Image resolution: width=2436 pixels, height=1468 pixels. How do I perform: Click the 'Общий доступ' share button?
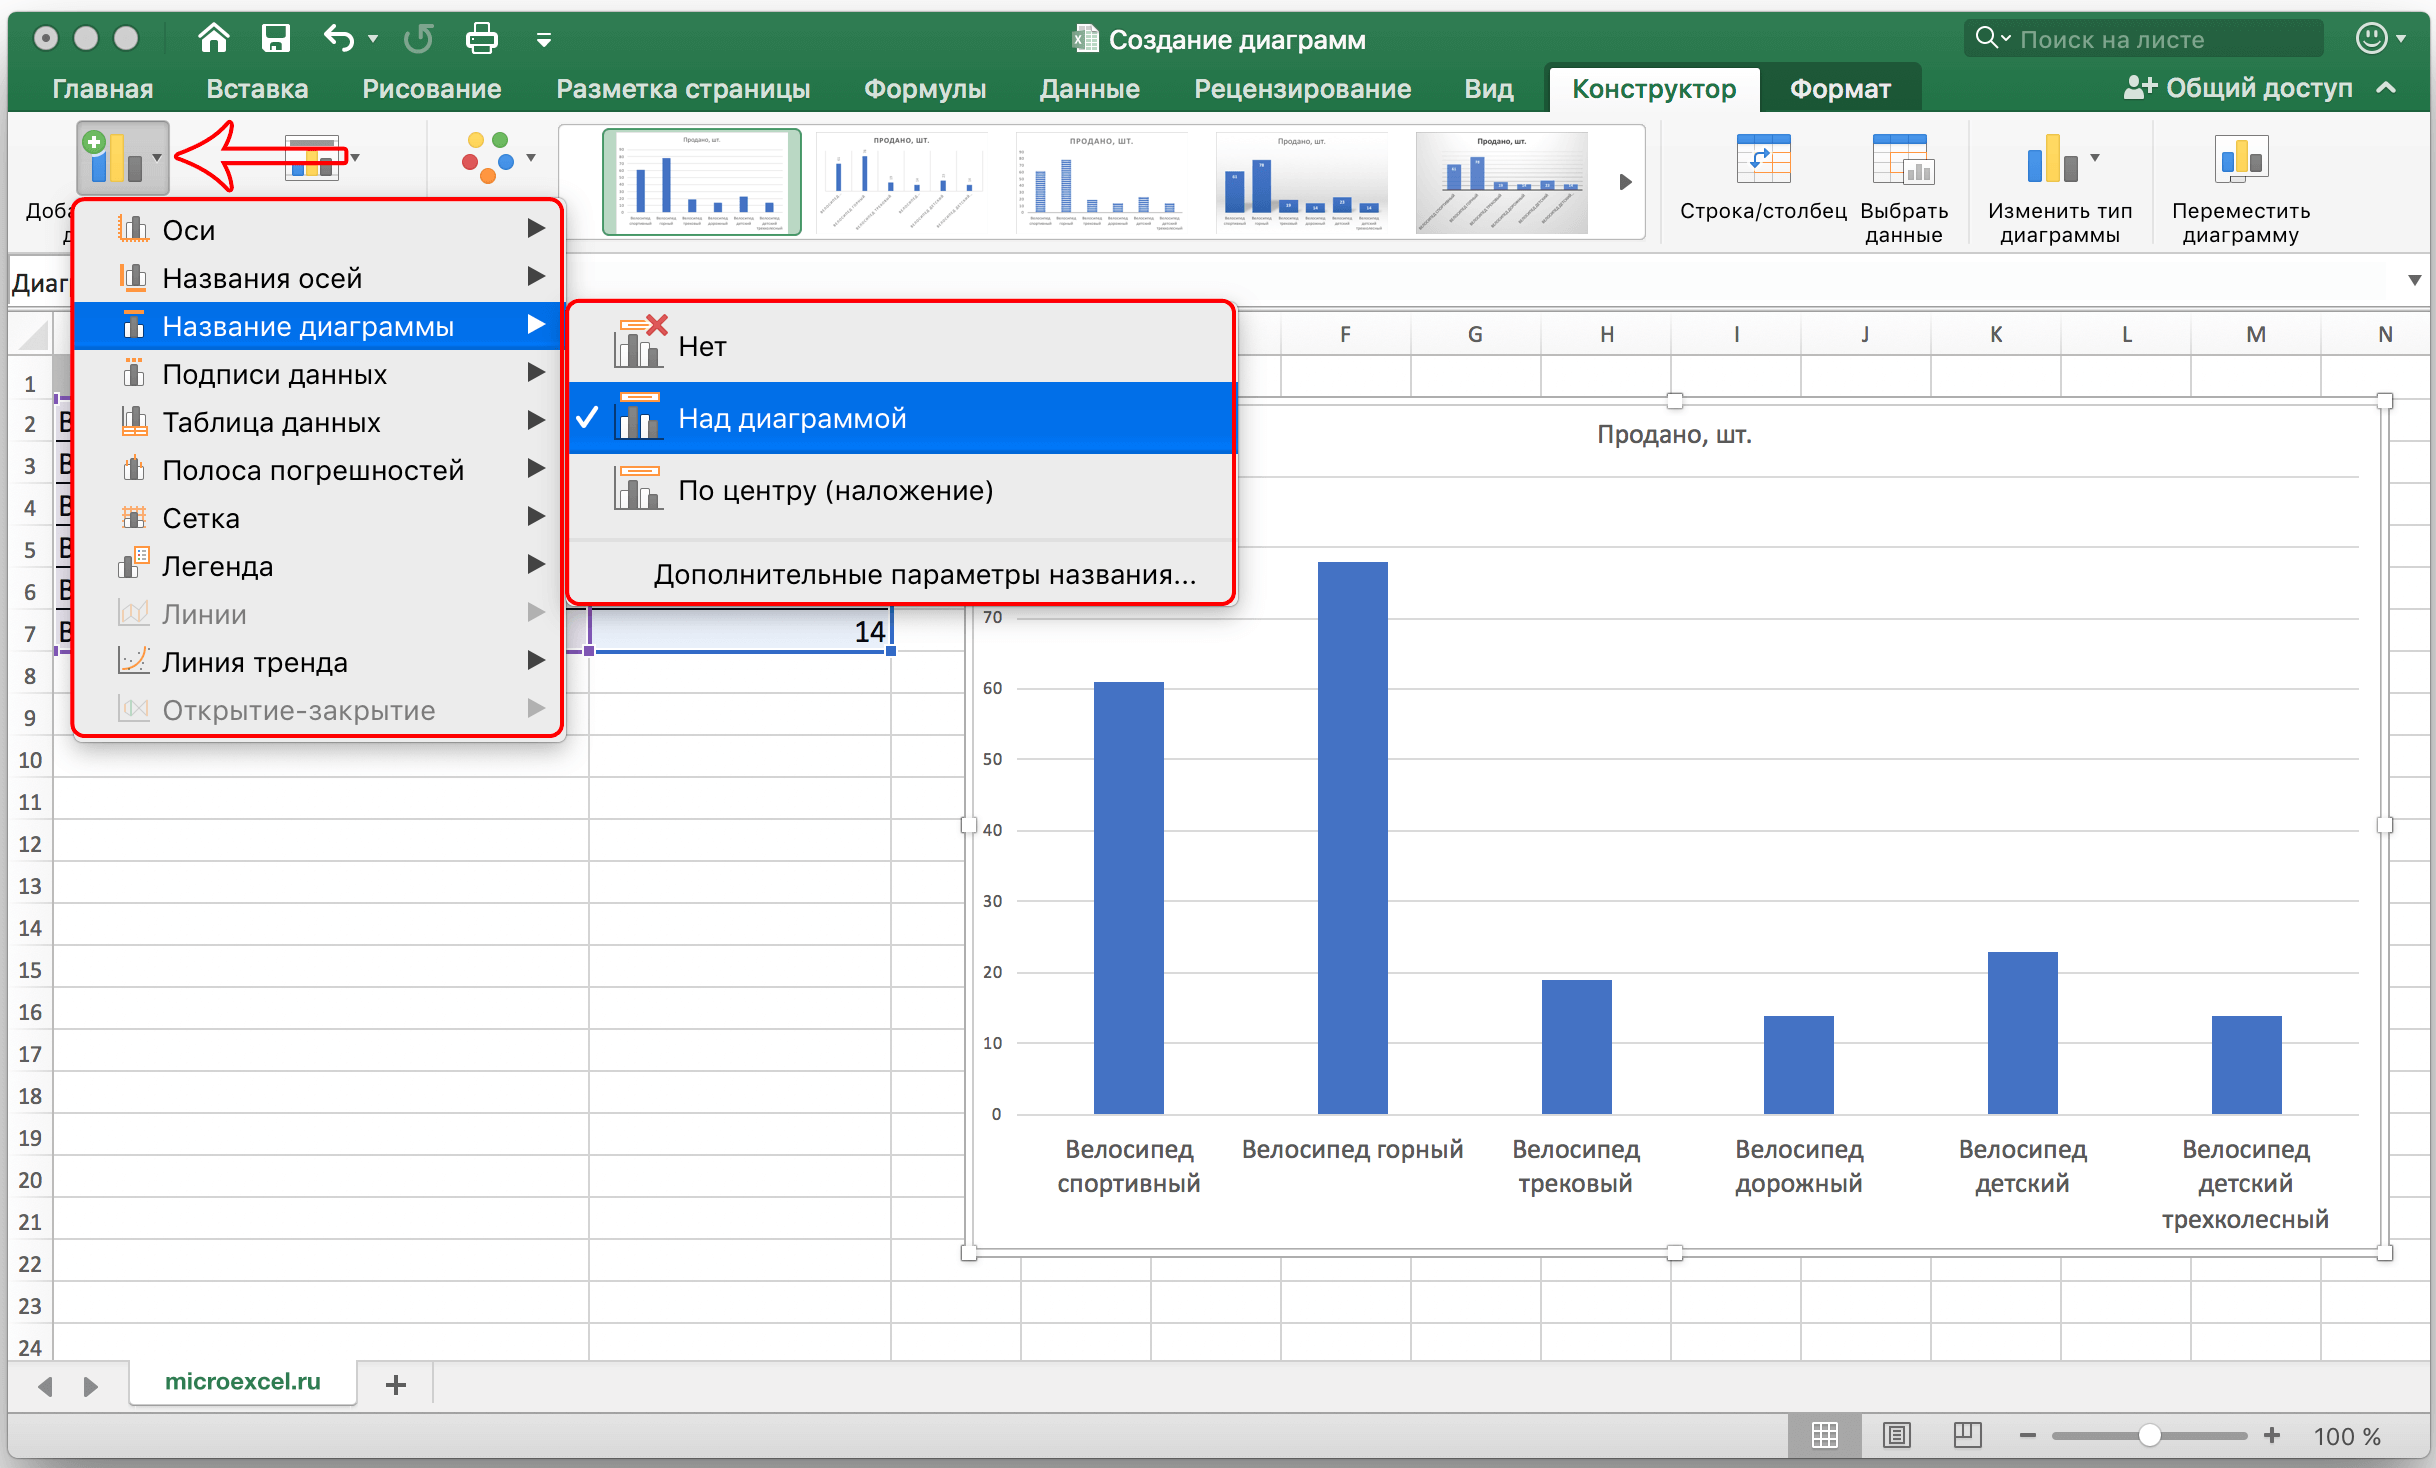2238,88
